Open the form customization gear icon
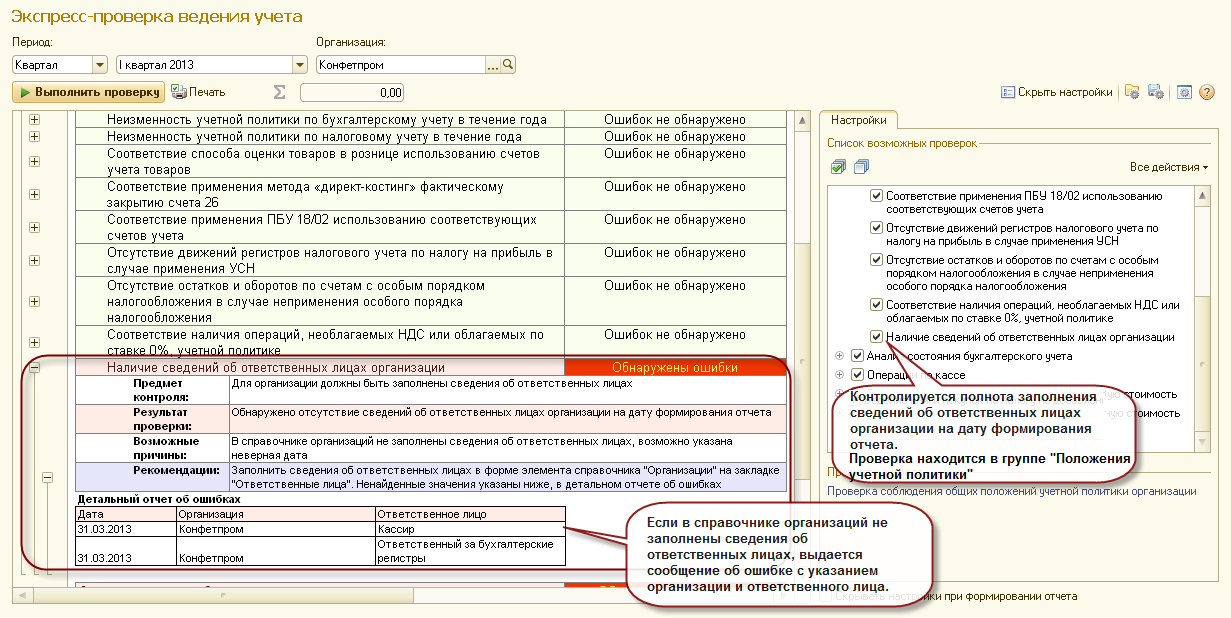The width and height of the screenshot is (1231, 618). point(1184,92)
